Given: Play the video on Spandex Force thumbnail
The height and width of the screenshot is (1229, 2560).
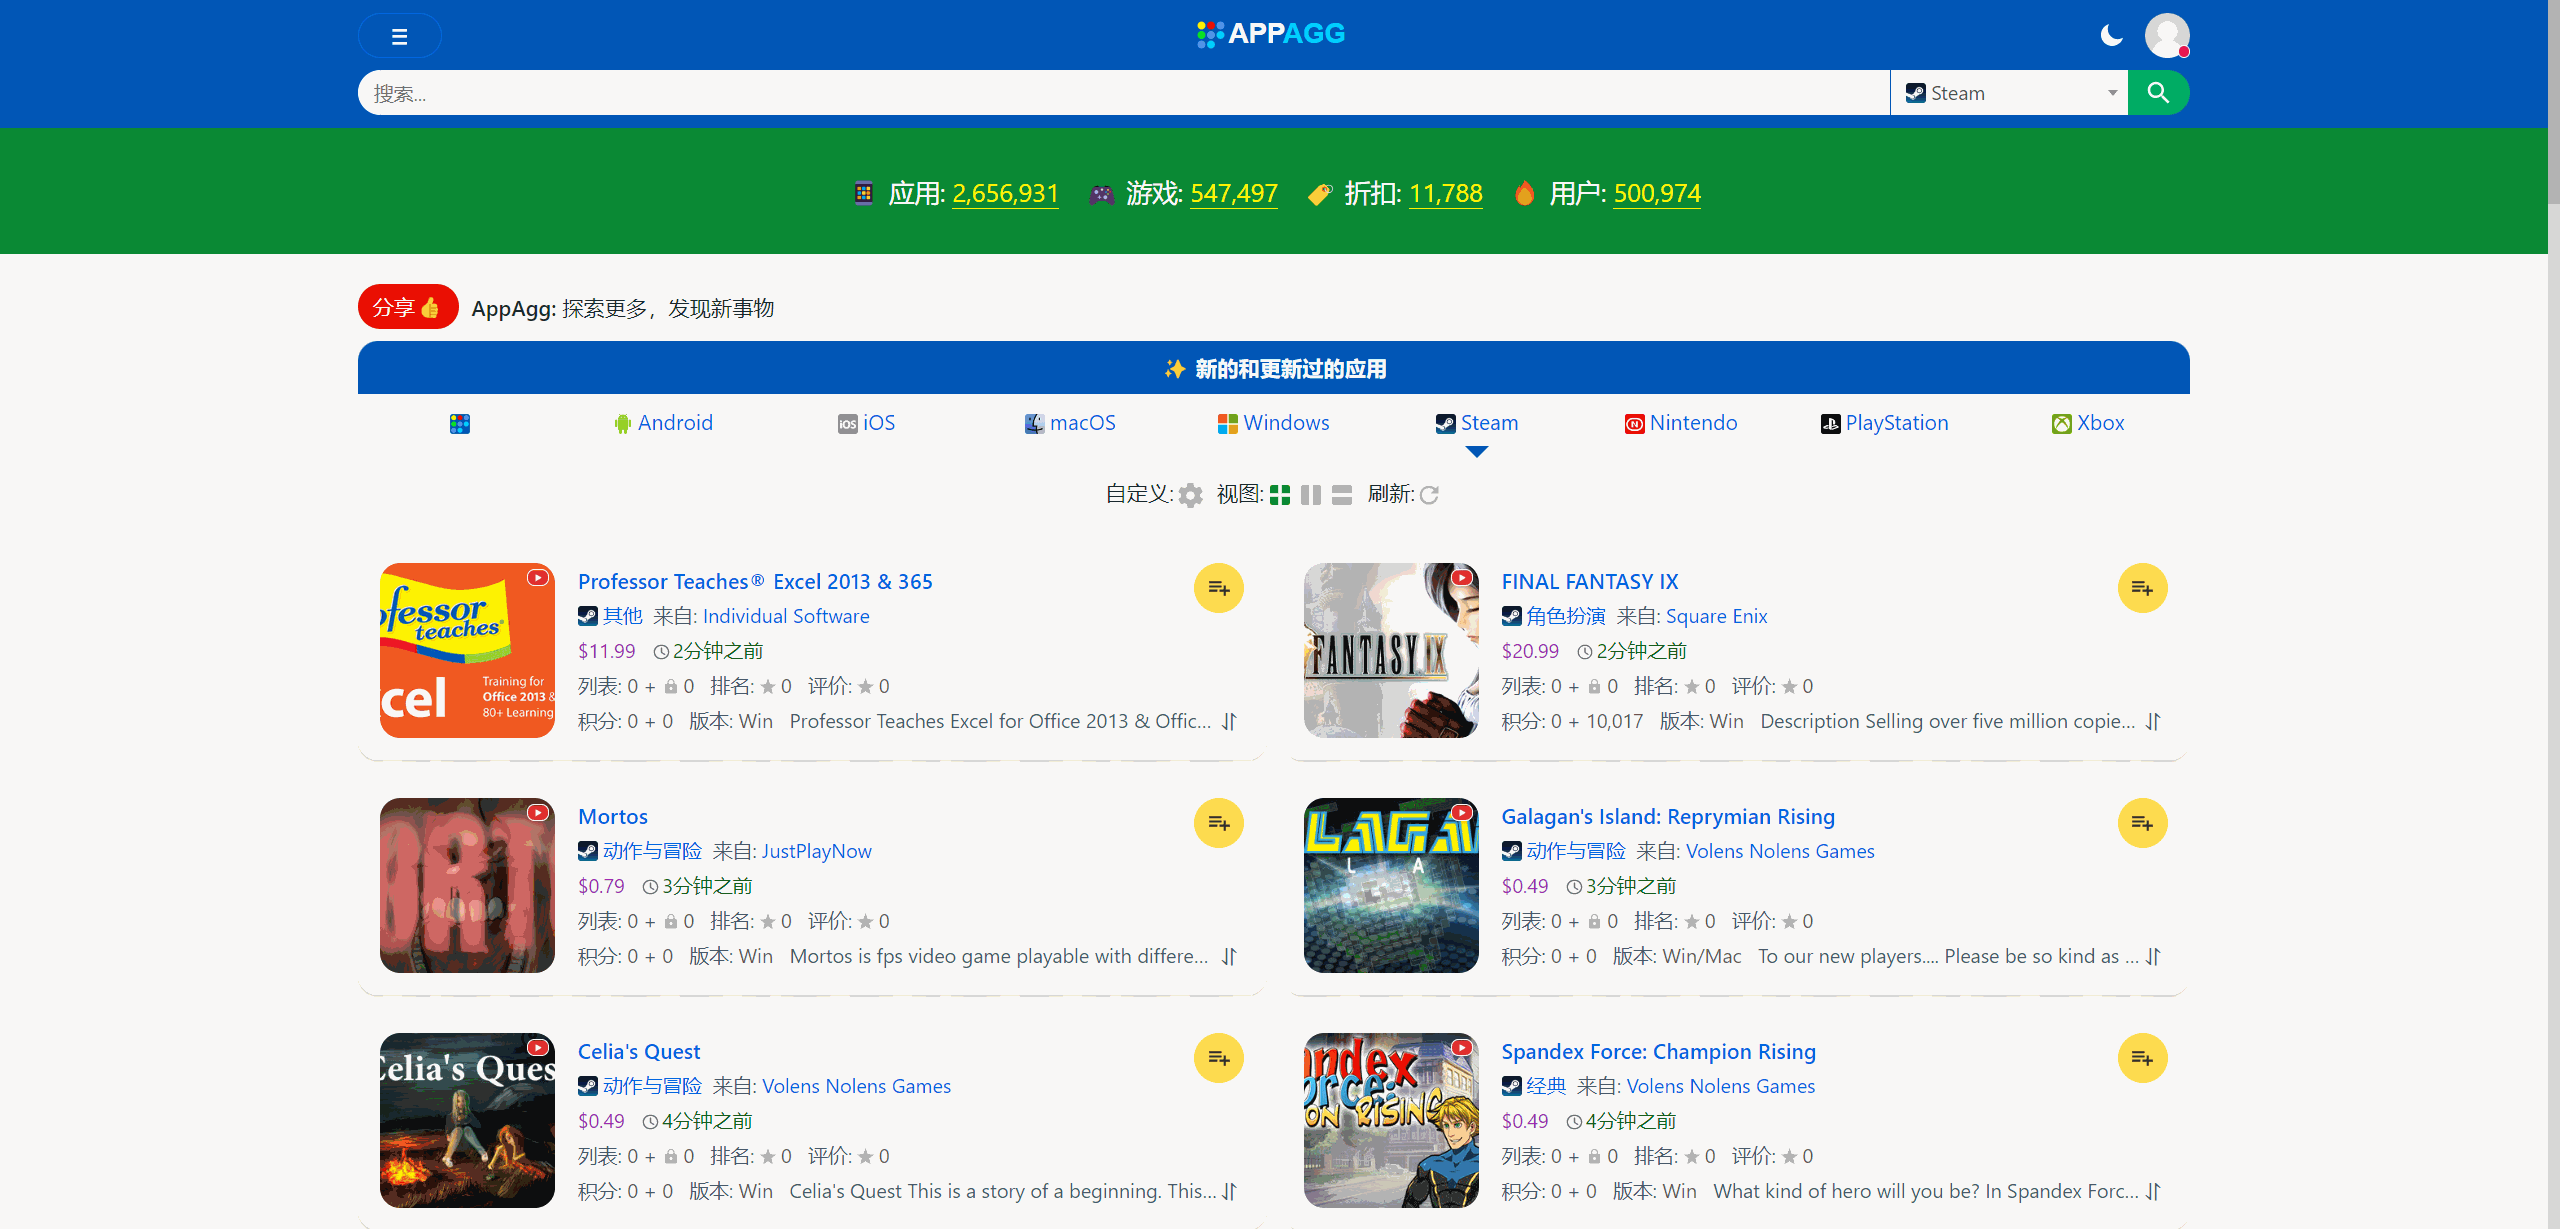Looking at the screenshot, I should (1461, 1046).
